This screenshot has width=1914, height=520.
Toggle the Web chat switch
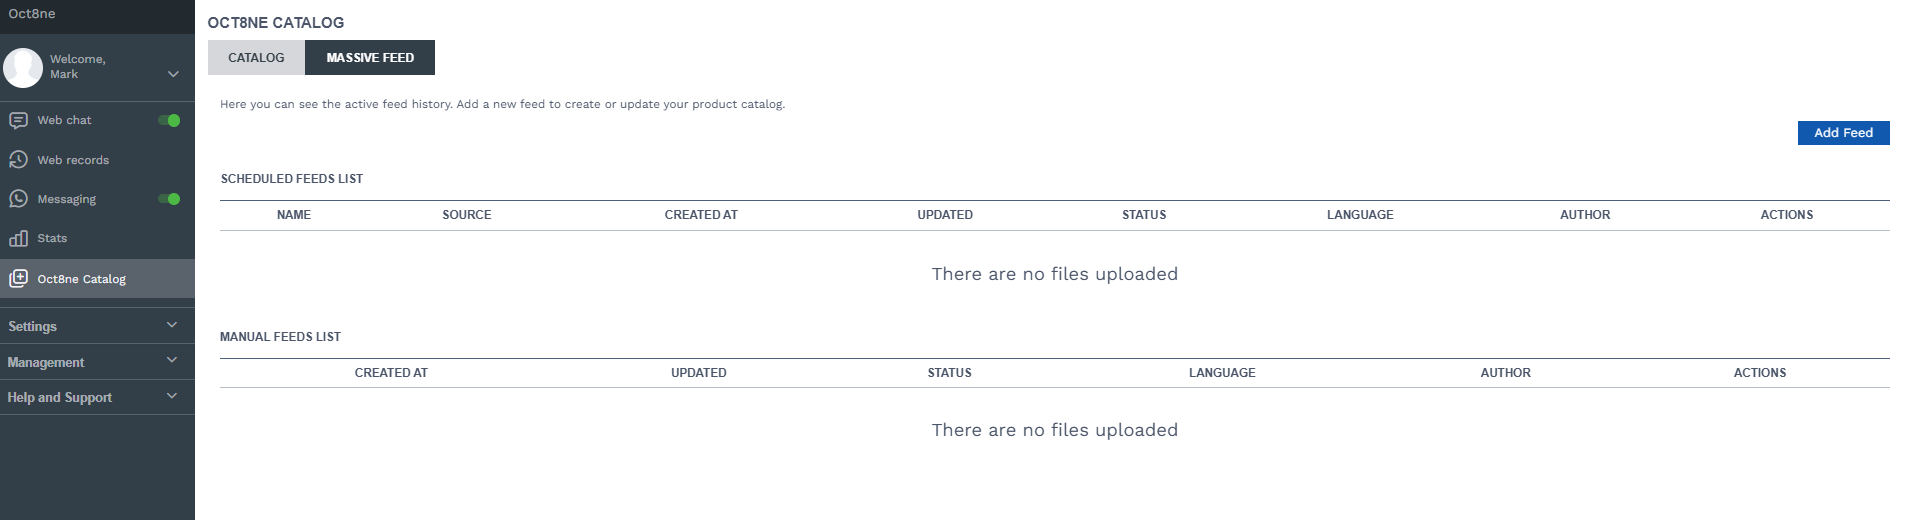169,120
